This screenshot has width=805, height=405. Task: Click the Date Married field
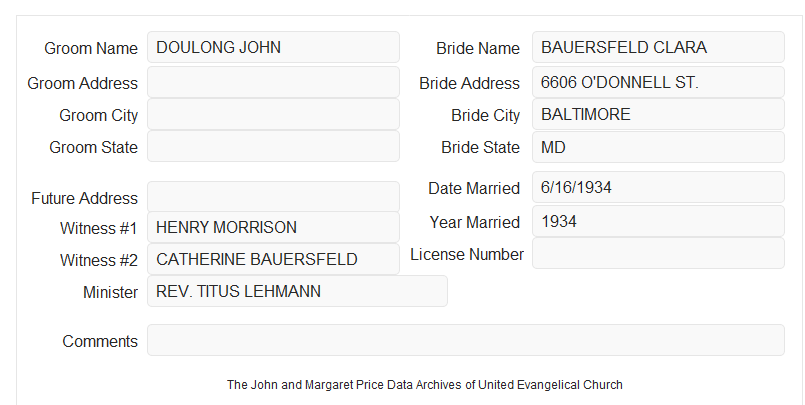tap(658, 187)
